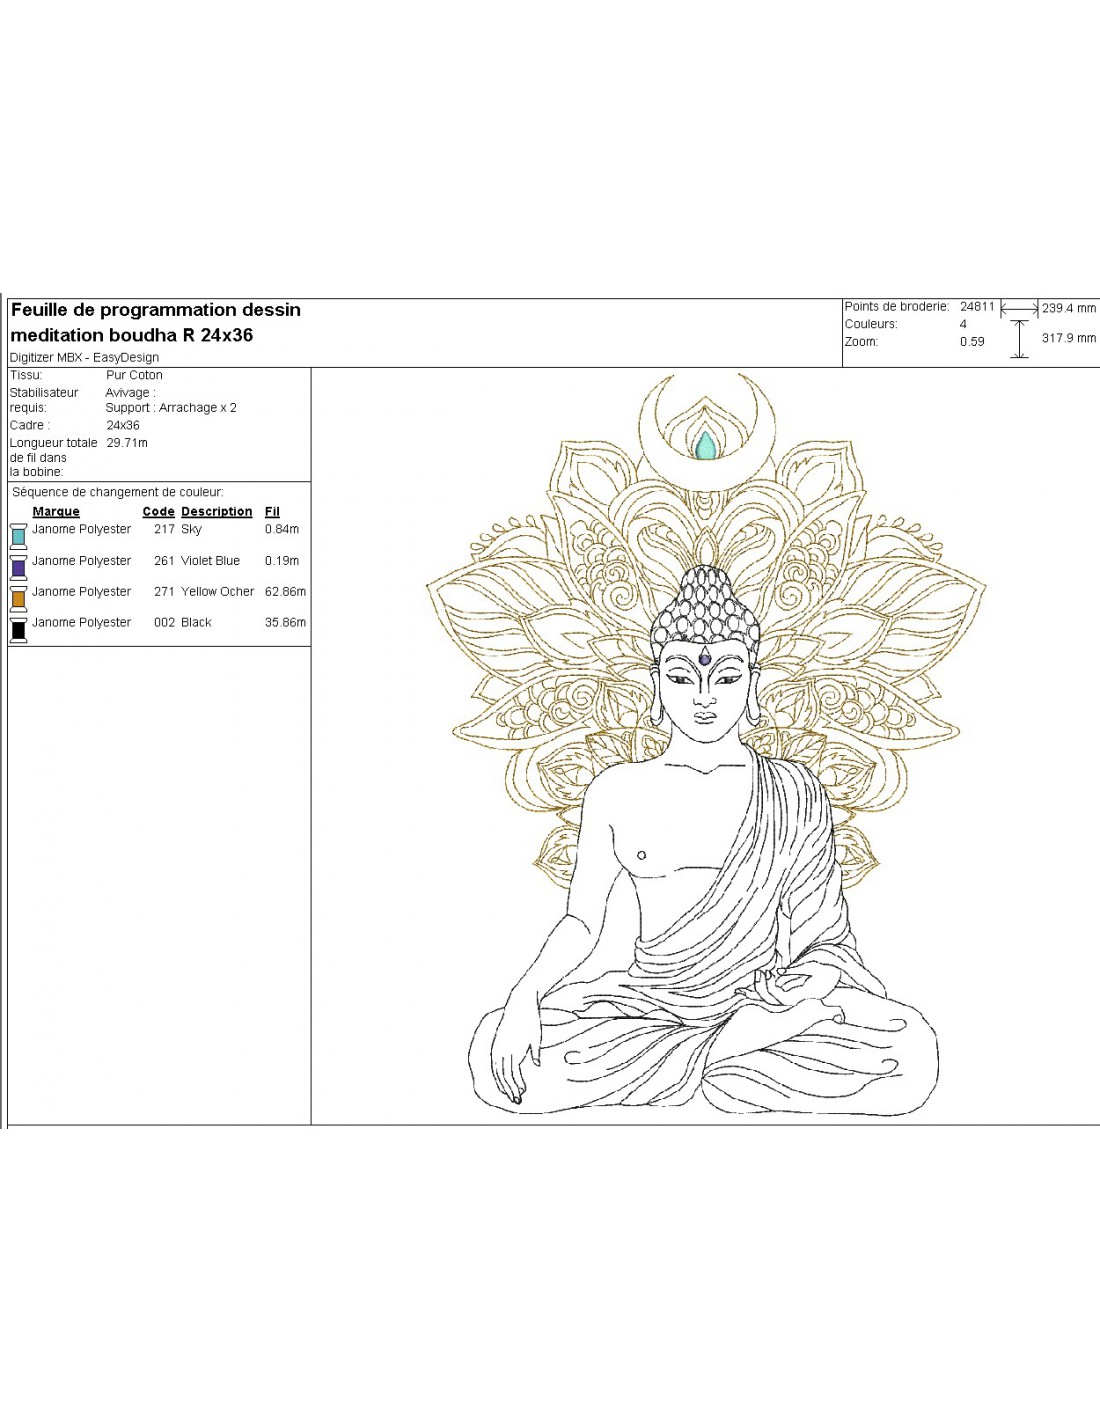This screenshot has height=1422, width=1100.
Task: Click the worksheet title Feuille de programmation dessin
Action: click(155, 310)
